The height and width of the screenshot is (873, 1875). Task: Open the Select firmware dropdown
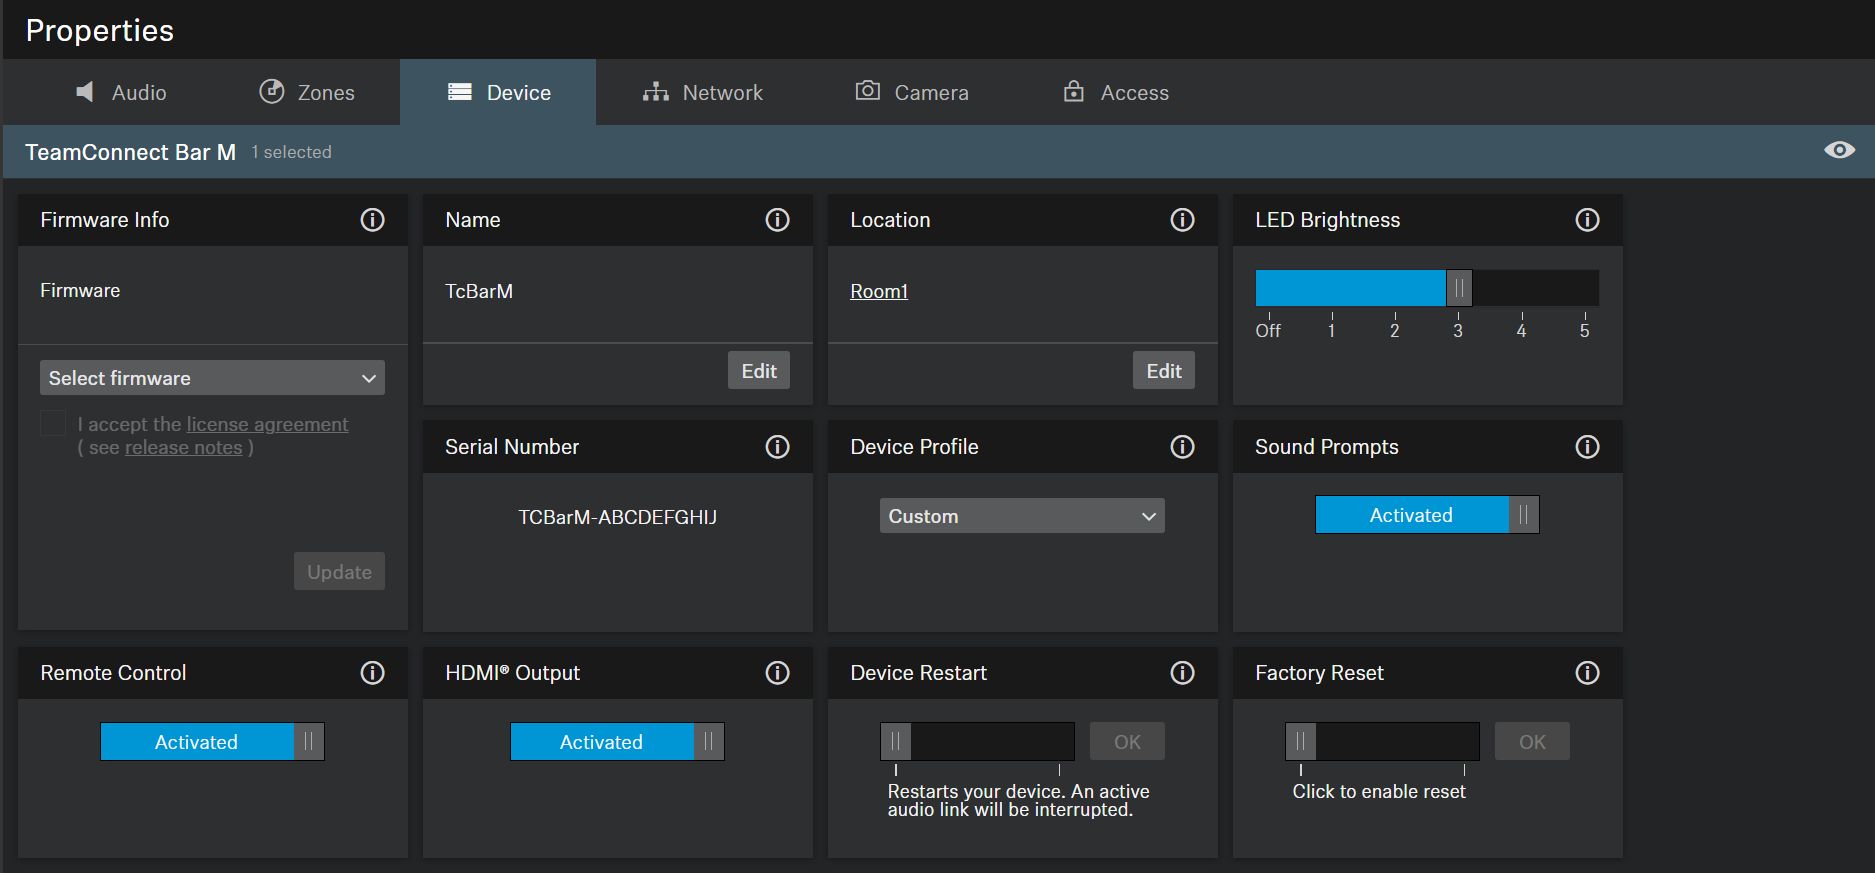click(x=212, y=378)
